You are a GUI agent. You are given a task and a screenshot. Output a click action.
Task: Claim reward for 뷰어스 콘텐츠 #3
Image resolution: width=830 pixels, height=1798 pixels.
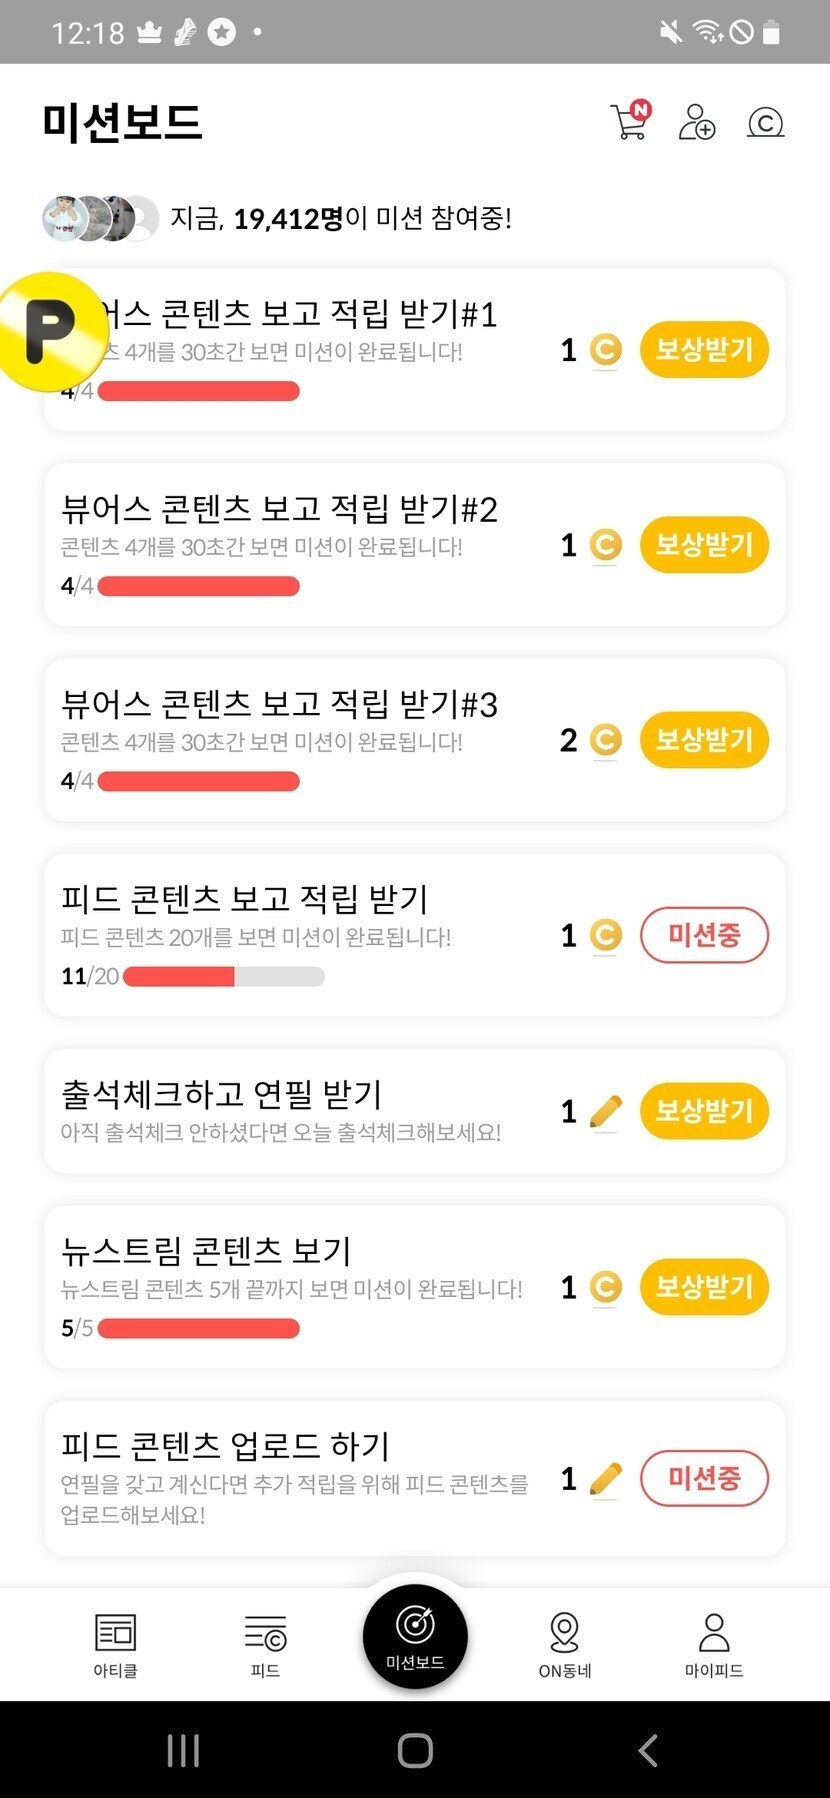pos(704,740)
